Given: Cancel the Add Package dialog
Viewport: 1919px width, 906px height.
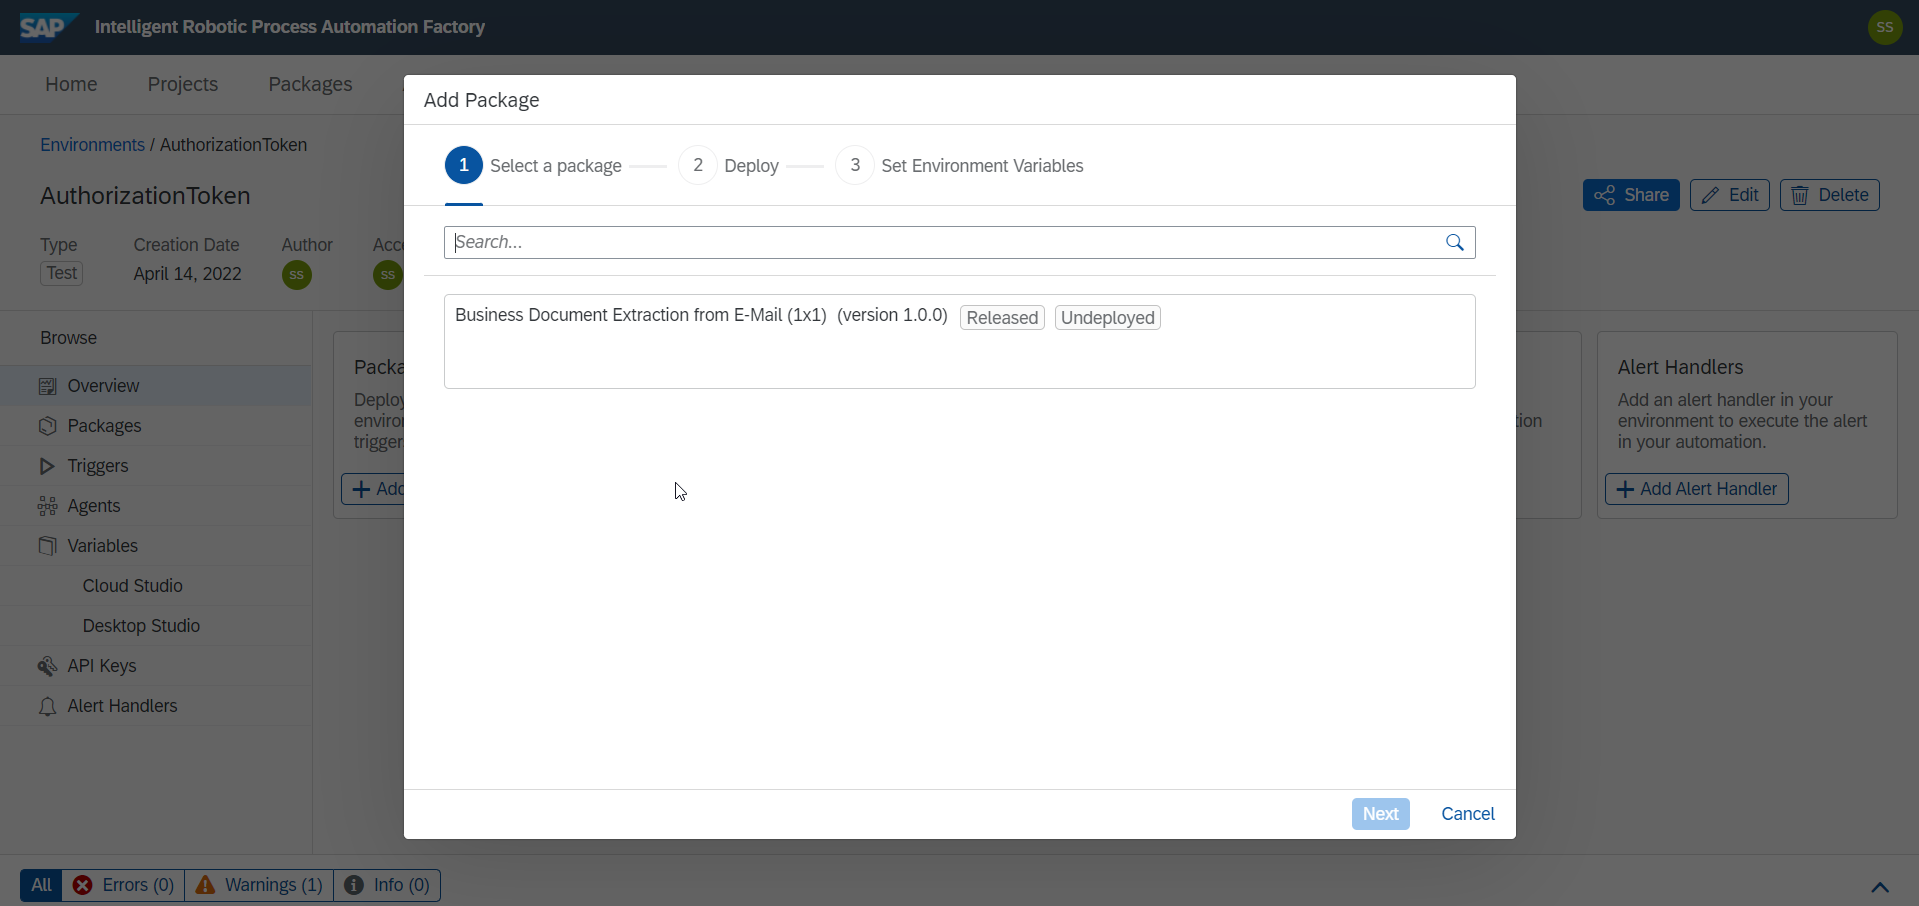Looking at the screenshot, I should pyautogui.click(x=1468, y=814).
